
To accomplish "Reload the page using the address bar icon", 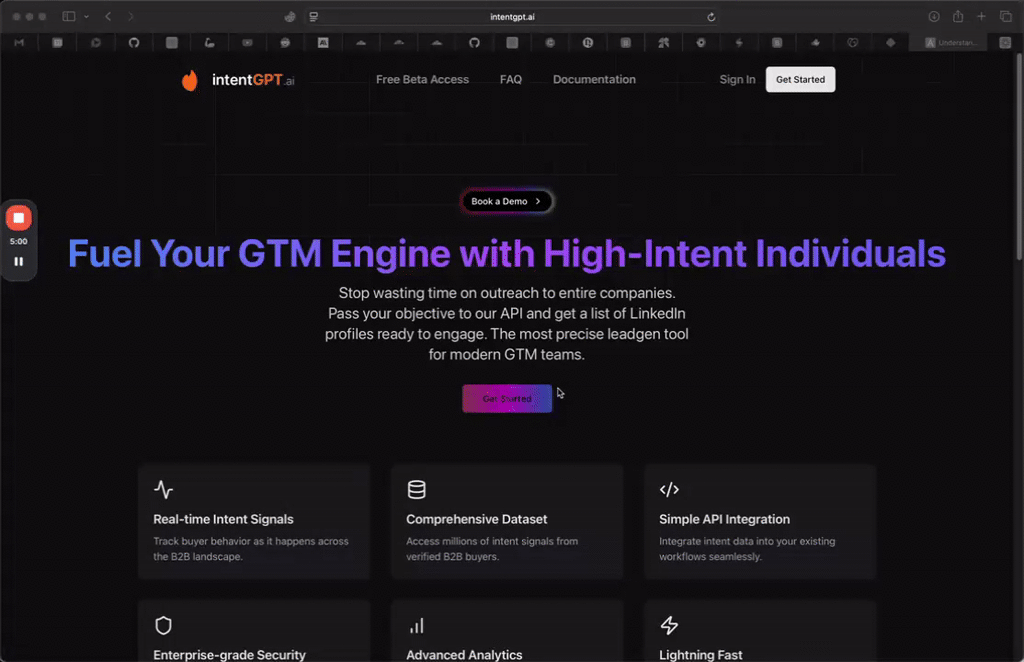I will (711, 17).
